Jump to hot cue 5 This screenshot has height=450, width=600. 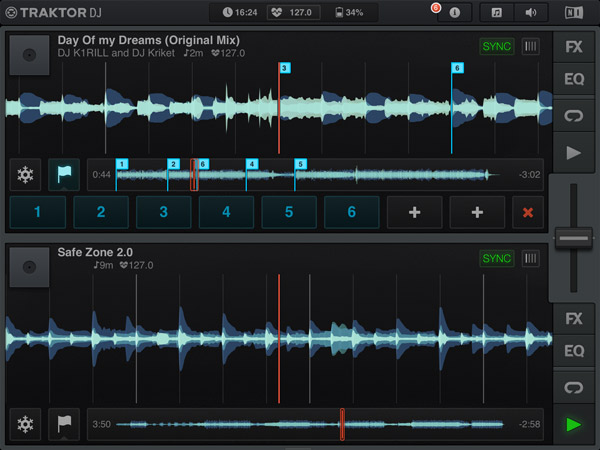click(289, 212)
